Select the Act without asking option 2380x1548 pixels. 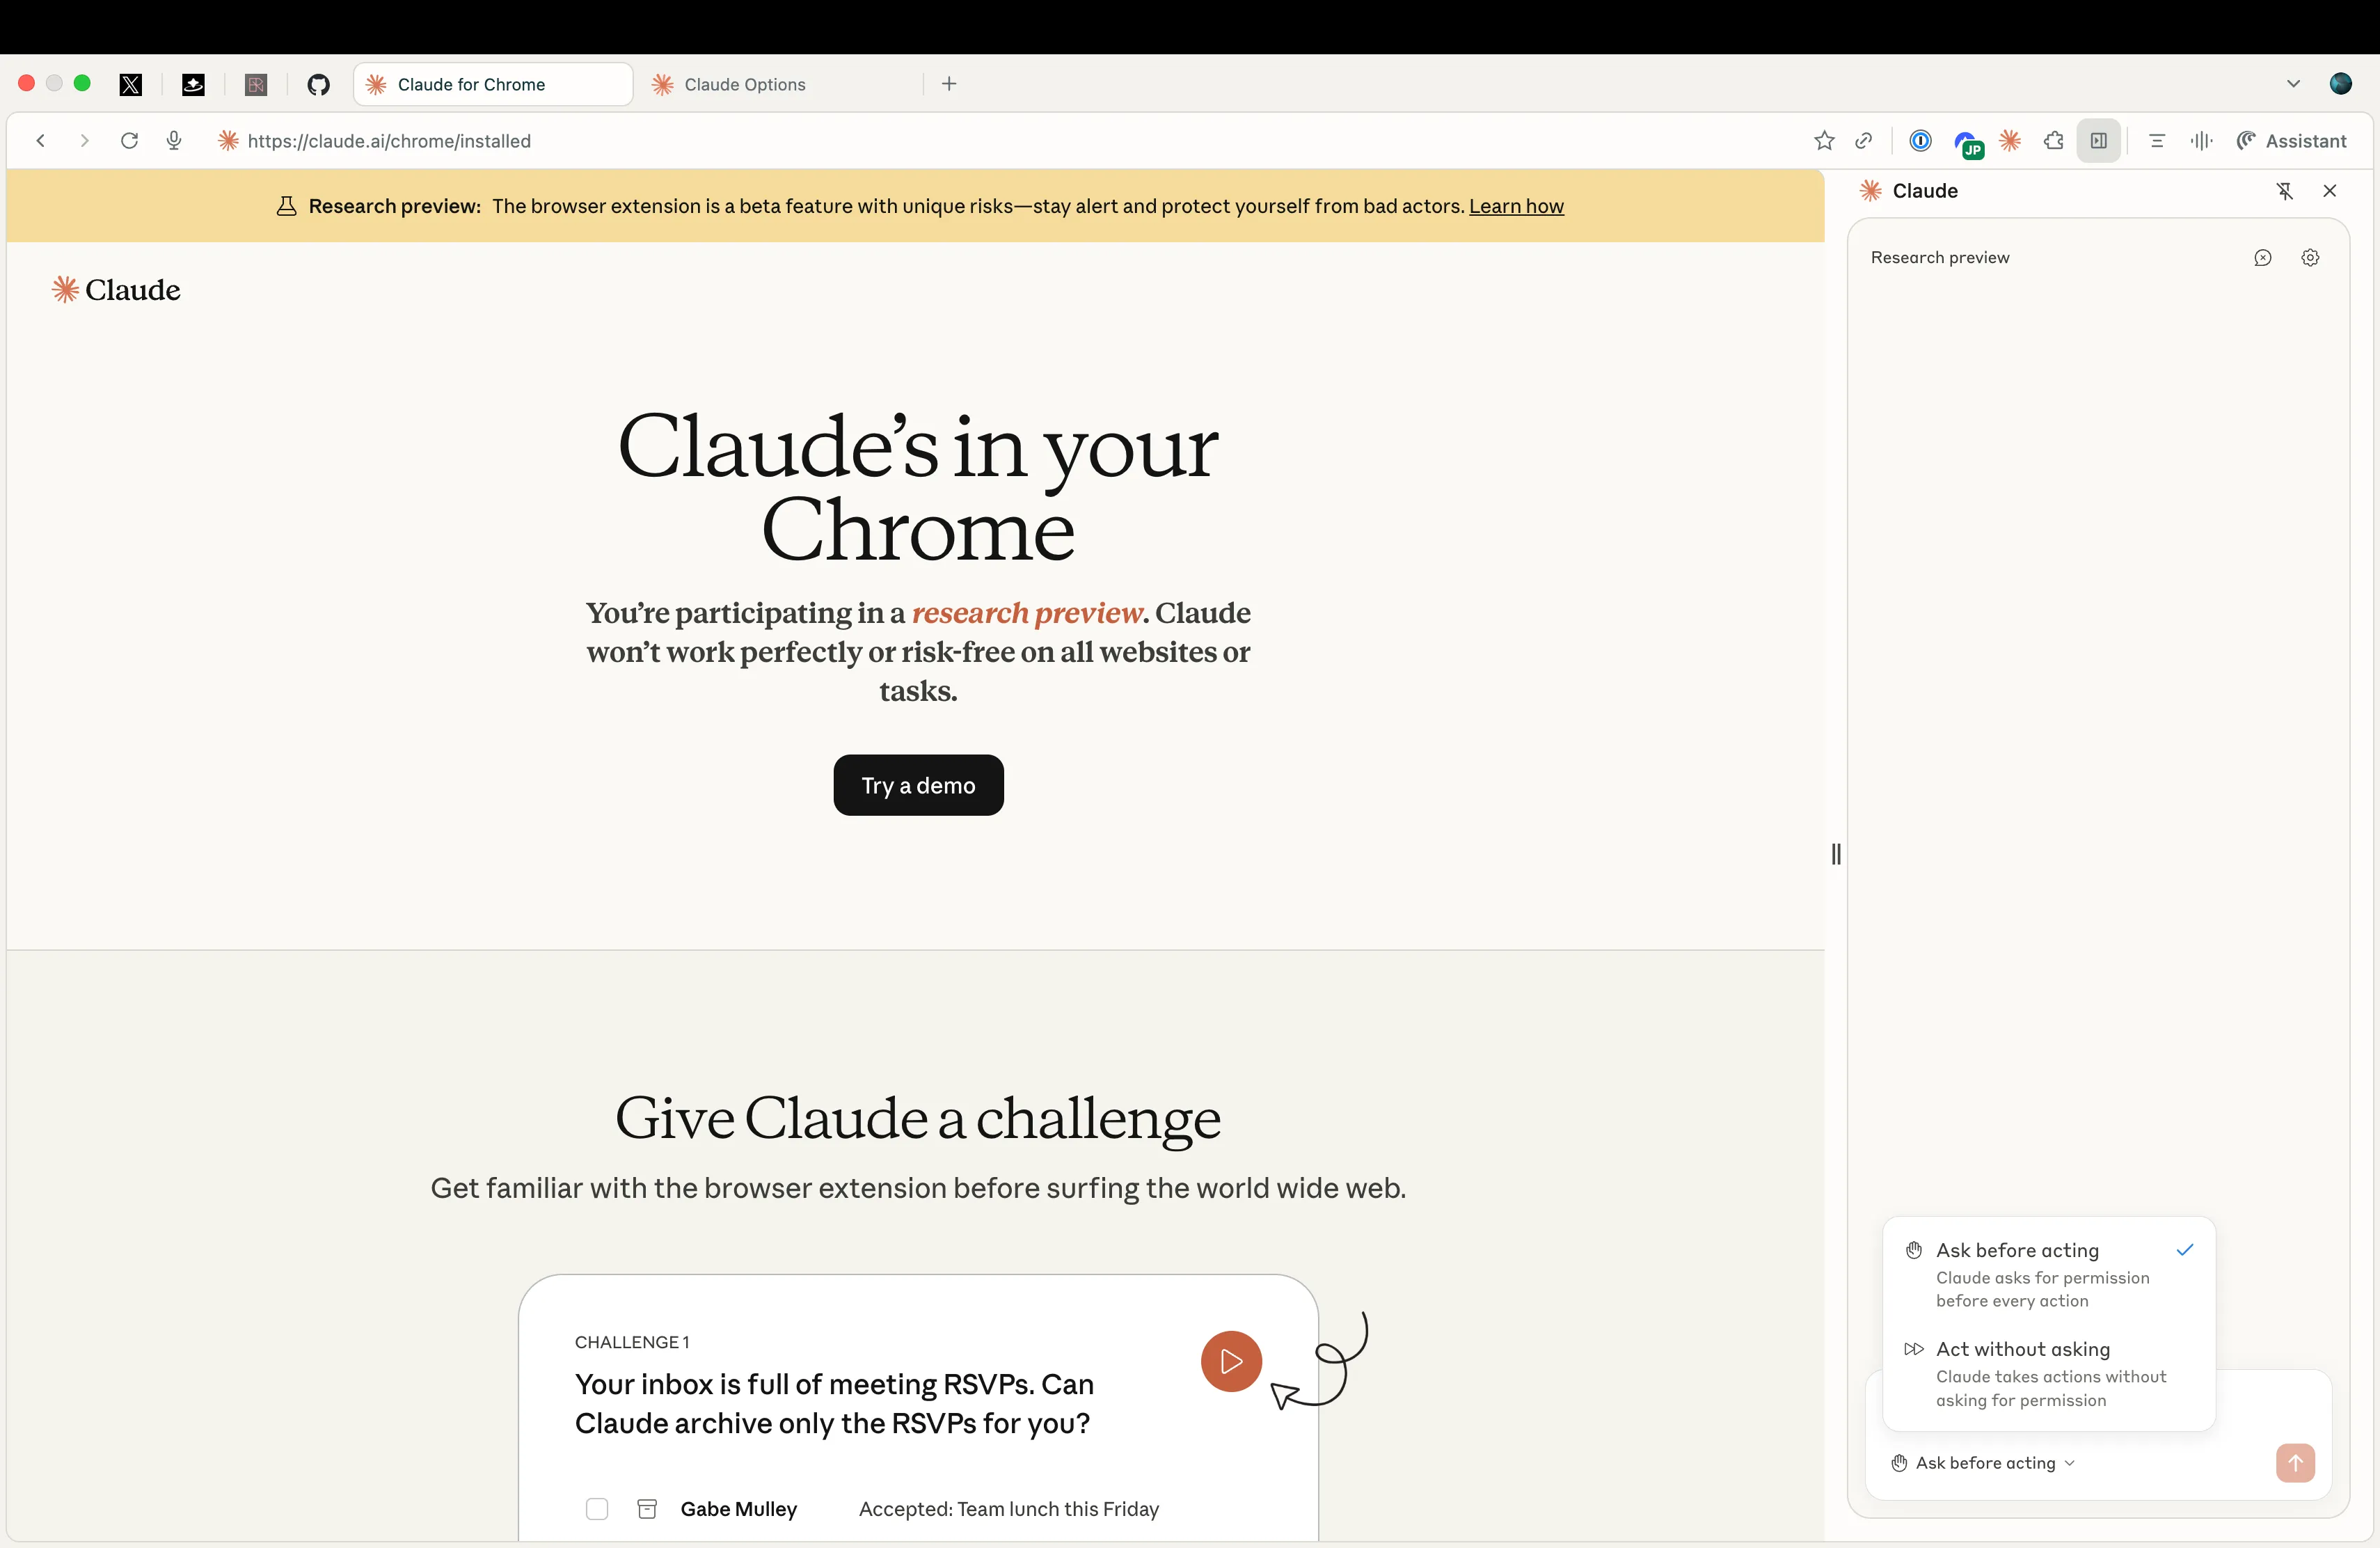click(2049, 1374)
